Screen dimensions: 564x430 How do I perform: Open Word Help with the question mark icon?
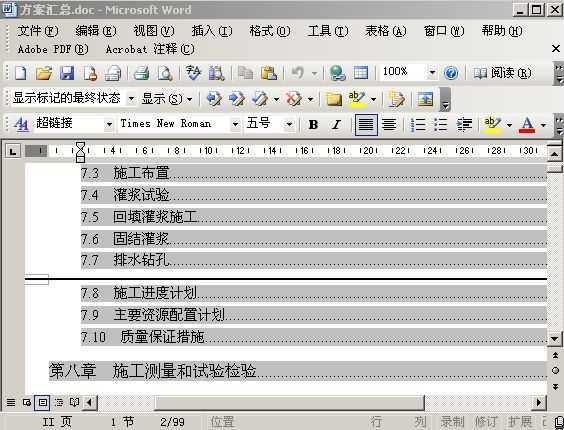tap(451, 73)
